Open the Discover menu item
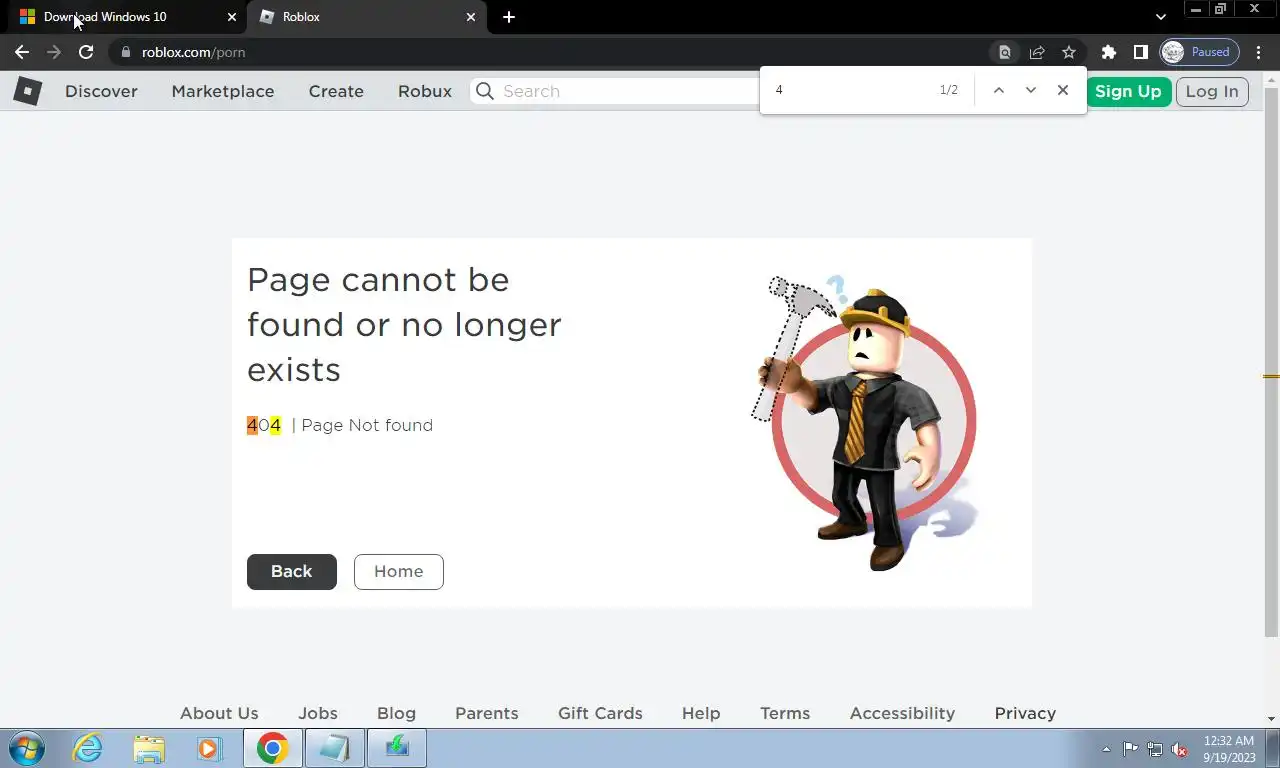This screenshot has height=768, width=1280. click(101, 91)
